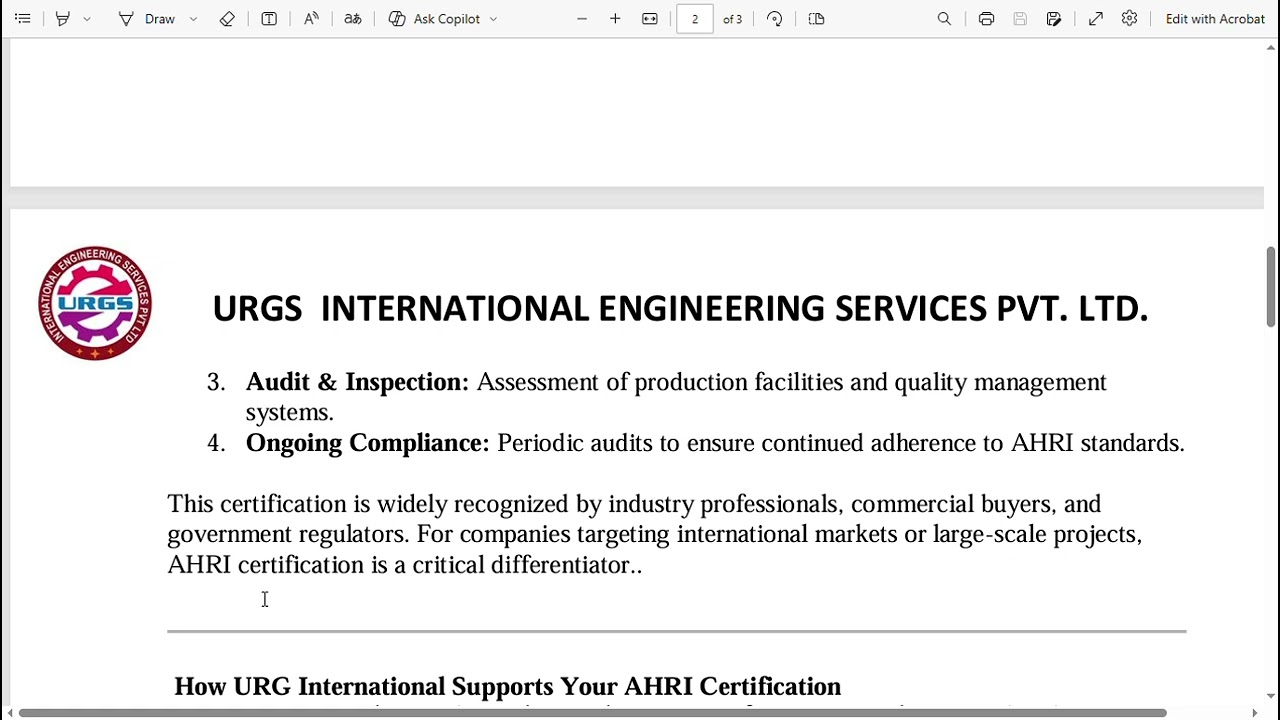The width and height of the screenshot is (1280, 720).
Task: Click the 'How URG International Supports' heading
Action: click(508, 686)
